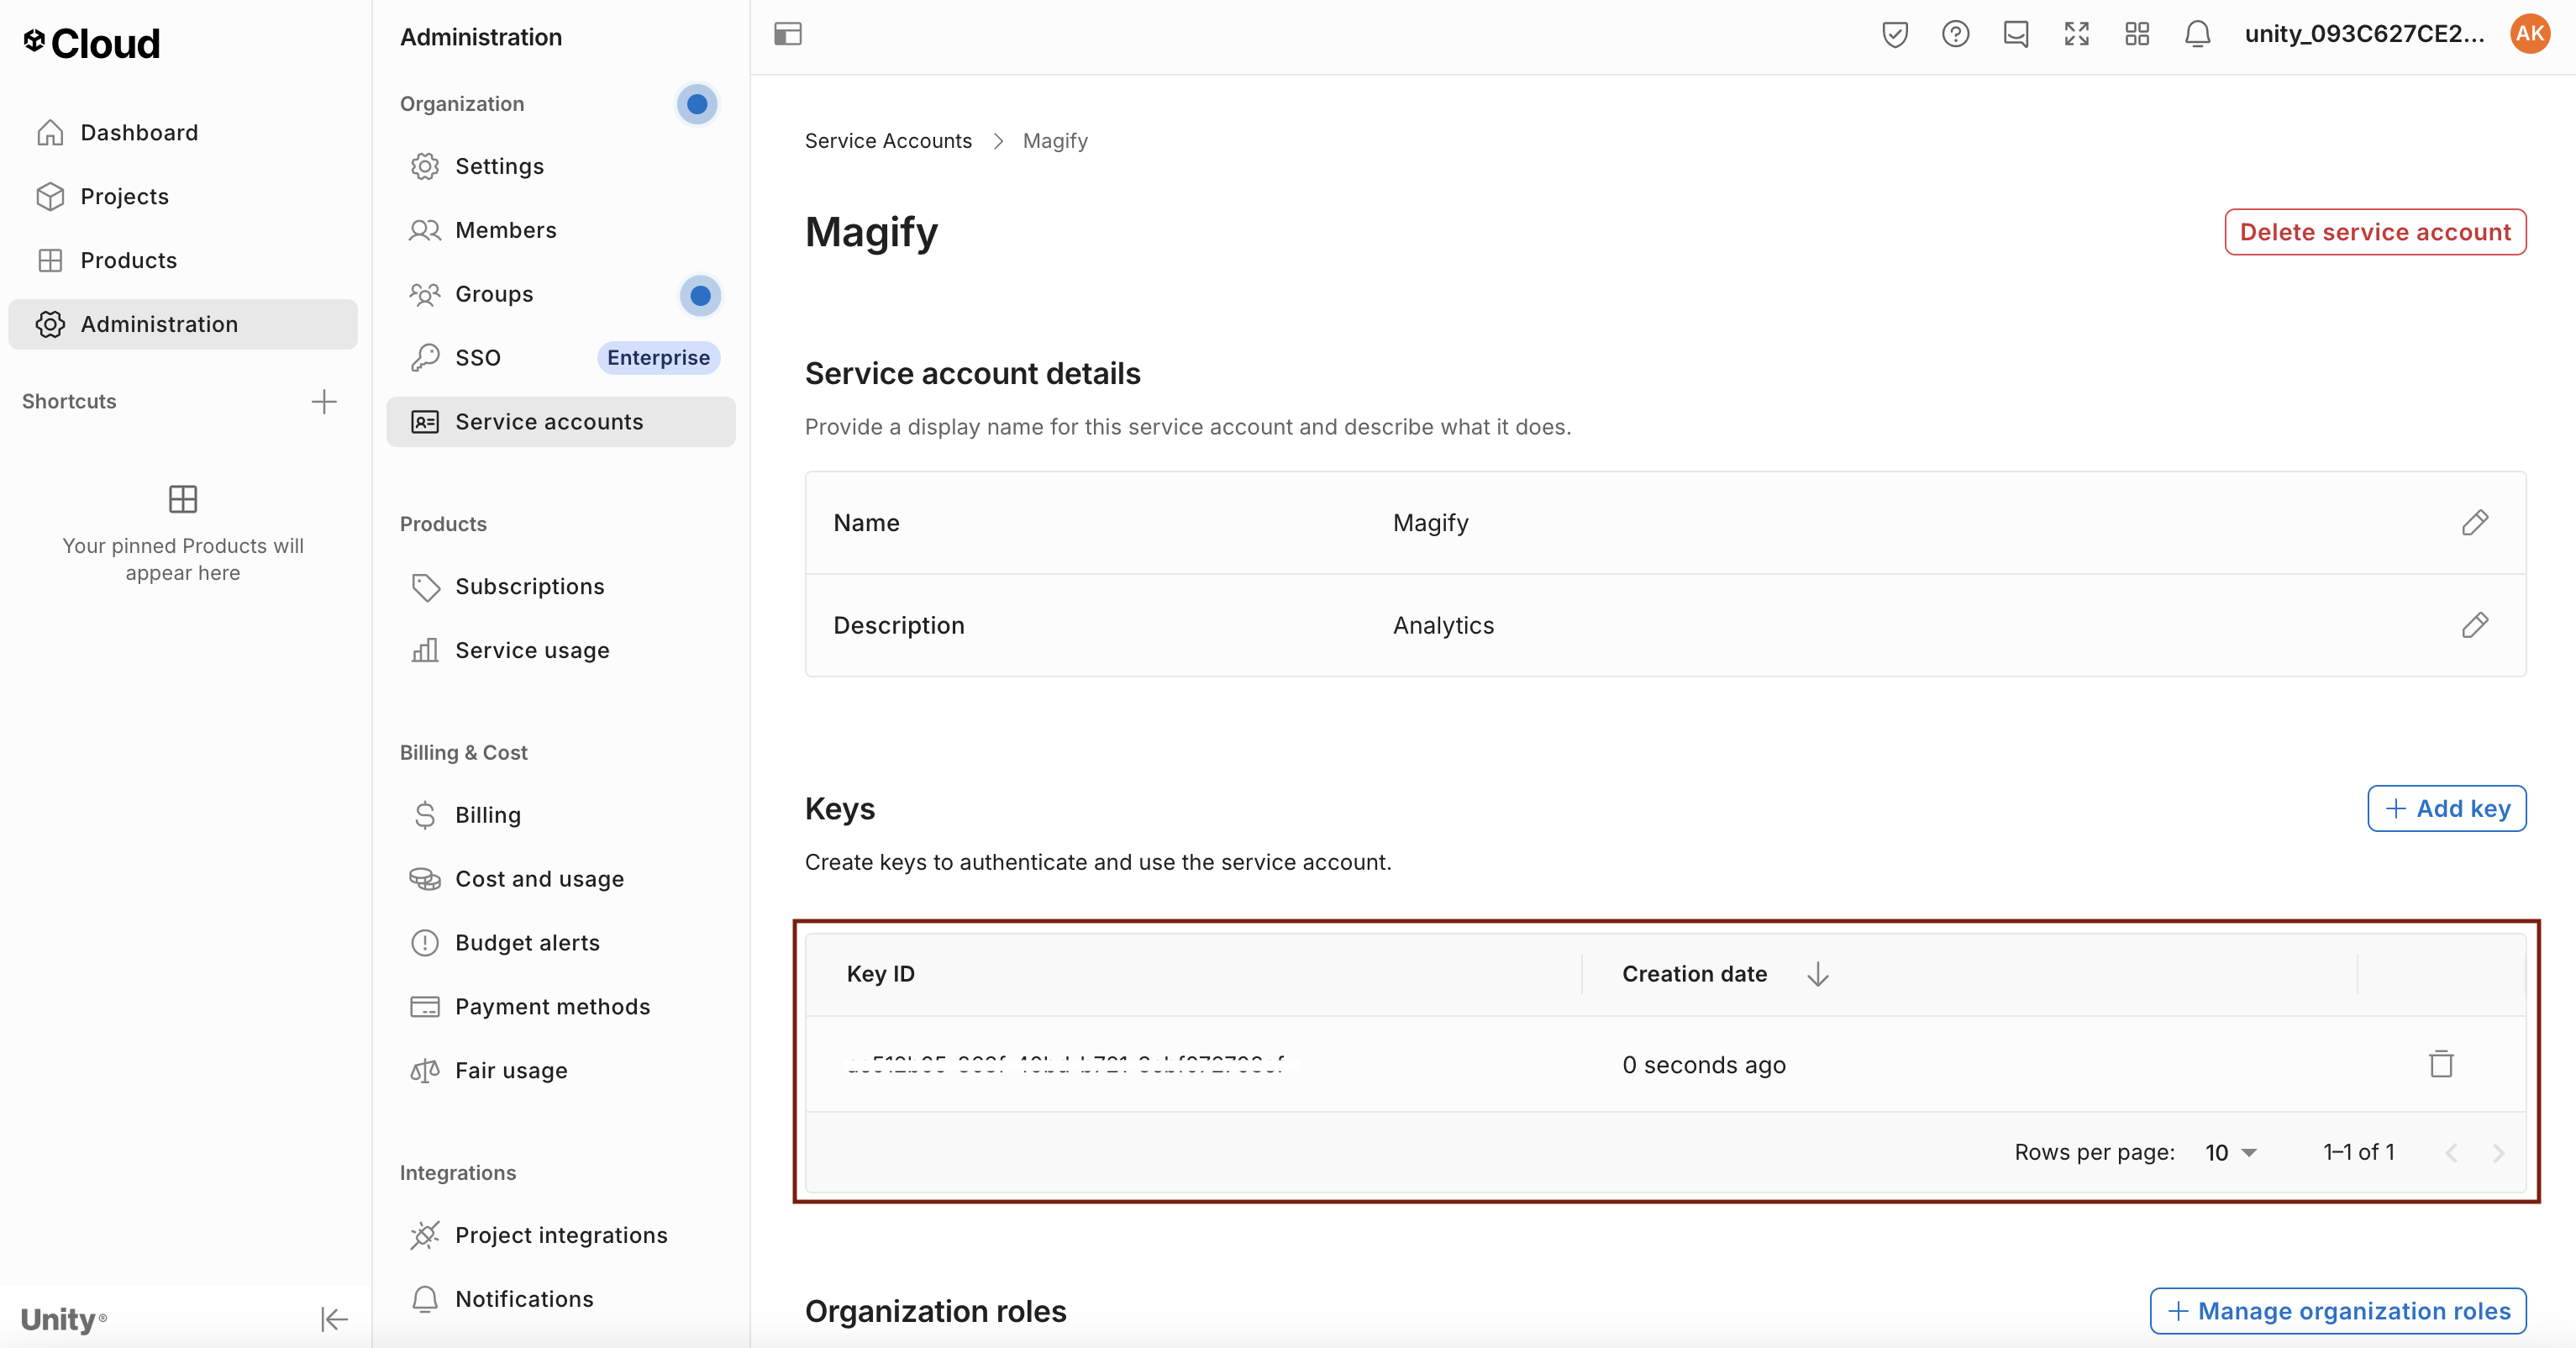Open the organization selector unity_093C627CE2...
The width and height of the screenshot is (2576, 1348).
tap(2364, 34)
